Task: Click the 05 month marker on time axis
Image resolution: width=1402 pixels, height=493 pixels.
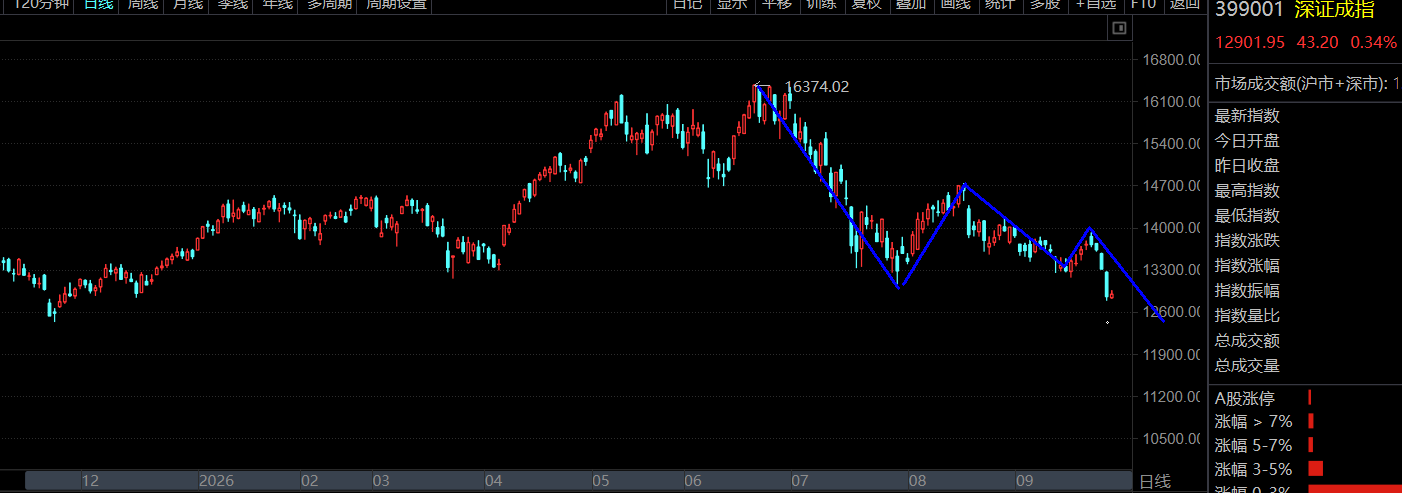Action: [x=600, y=481]
